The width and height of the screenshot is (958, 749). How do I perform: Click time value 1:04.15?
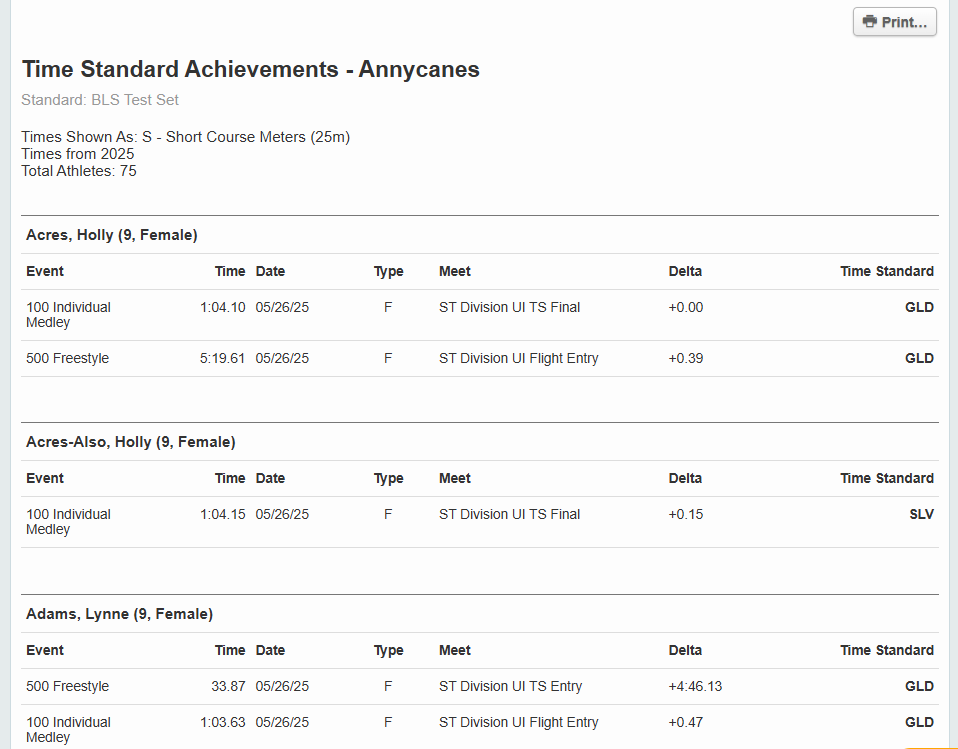coord(223,514)
